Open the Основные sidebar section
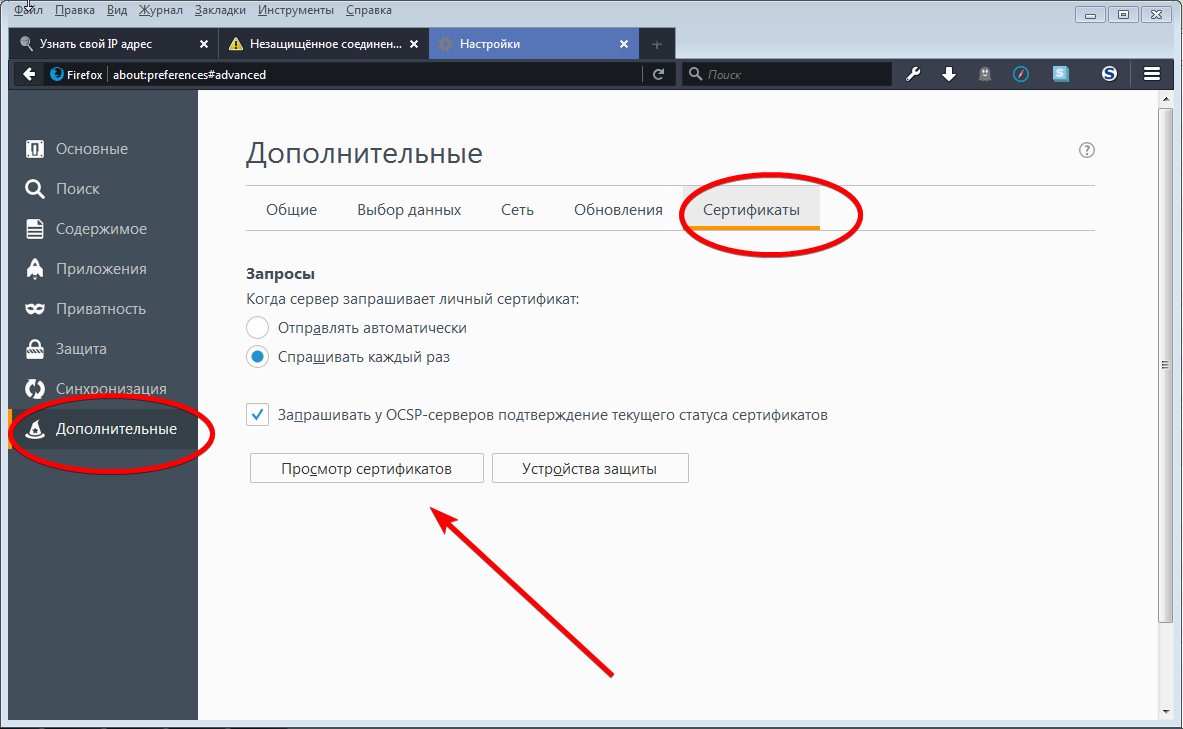The width and height of the screenshot is (1183, 729). 103,149
